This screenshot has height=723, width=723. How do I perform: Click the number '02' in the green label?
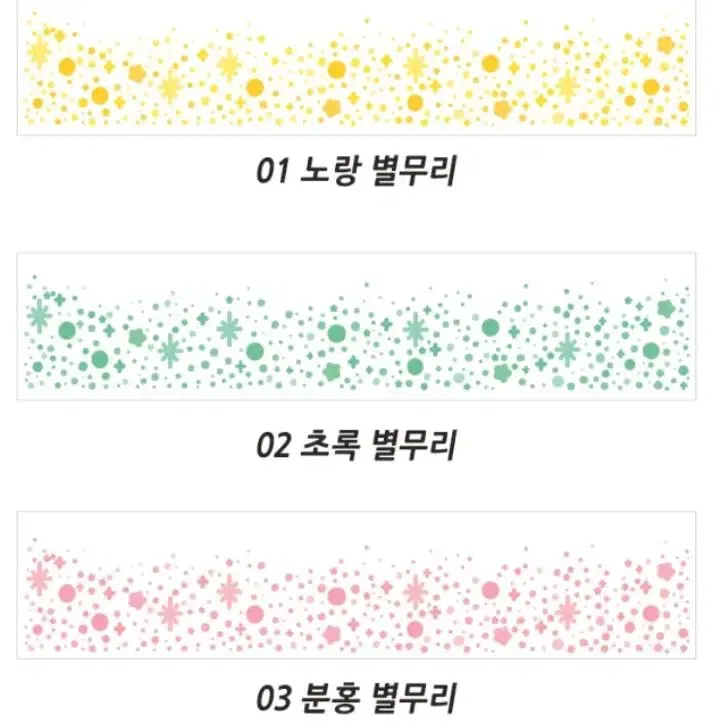click(273, 445)
